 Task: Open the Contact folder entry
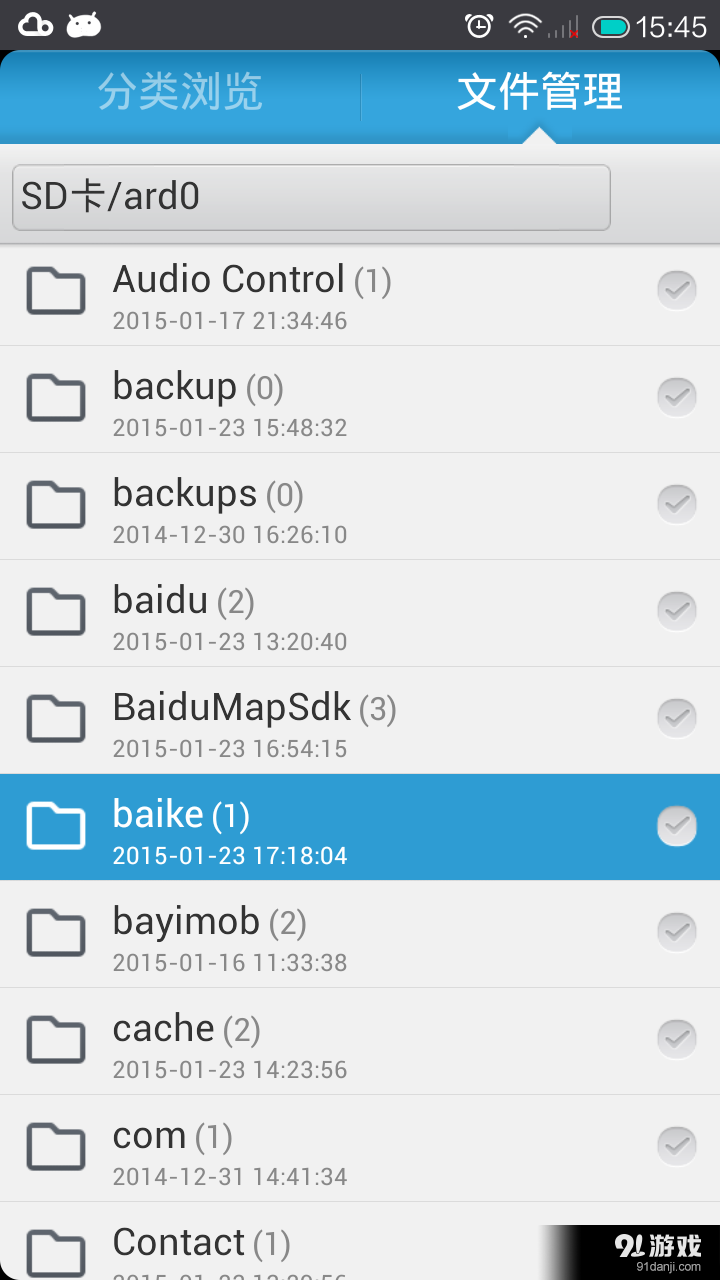360,1241
